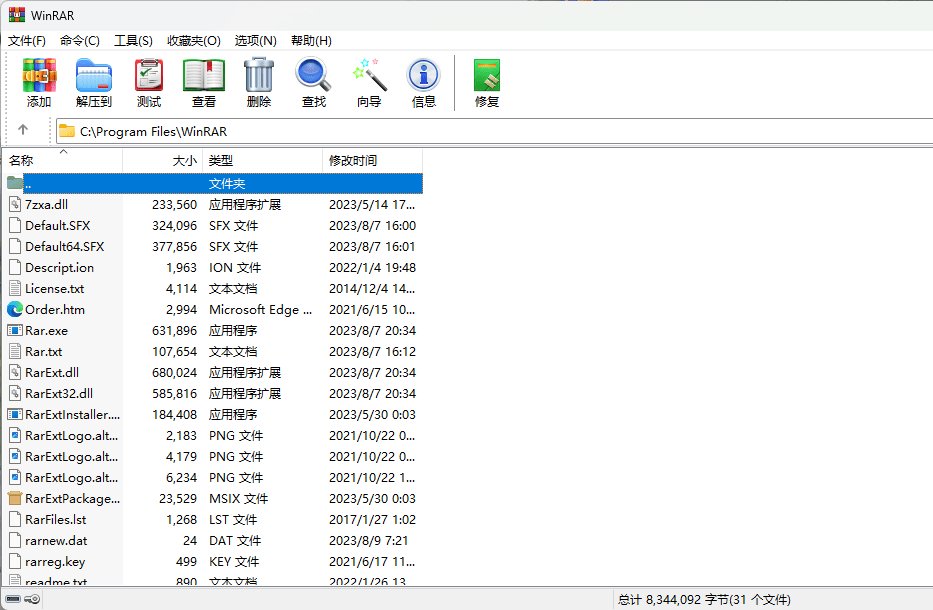Image resolution: width=933 pixels, height=610 pixels.
Task: Click the Add (添加) toolbar icon
Action: click(x=39, y=75)
